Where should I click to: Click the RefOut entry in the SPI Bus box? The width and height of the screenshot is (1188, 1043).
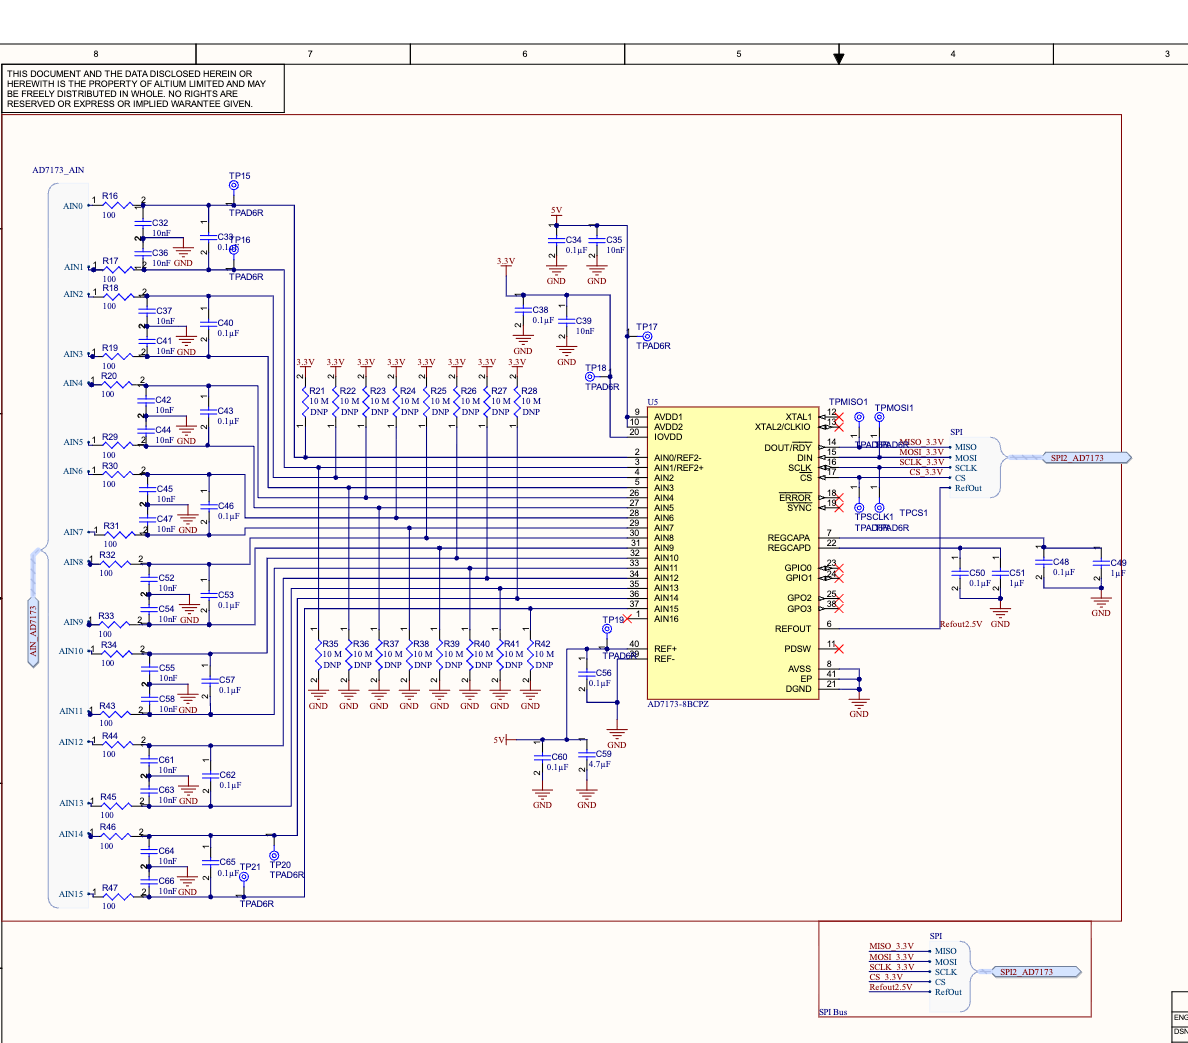tap(948, 992)
